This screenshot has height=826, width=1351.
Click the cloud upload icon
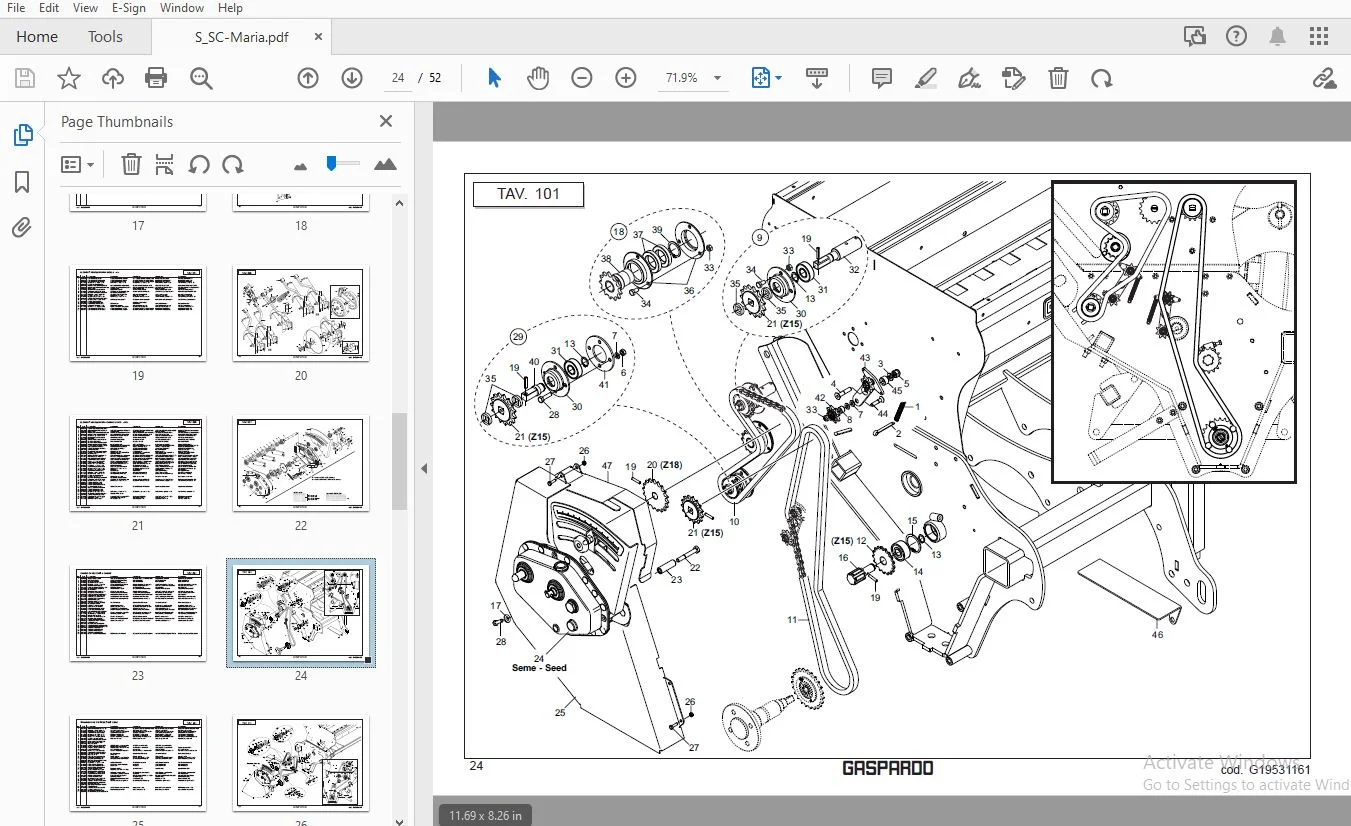(x=112, y=78)
